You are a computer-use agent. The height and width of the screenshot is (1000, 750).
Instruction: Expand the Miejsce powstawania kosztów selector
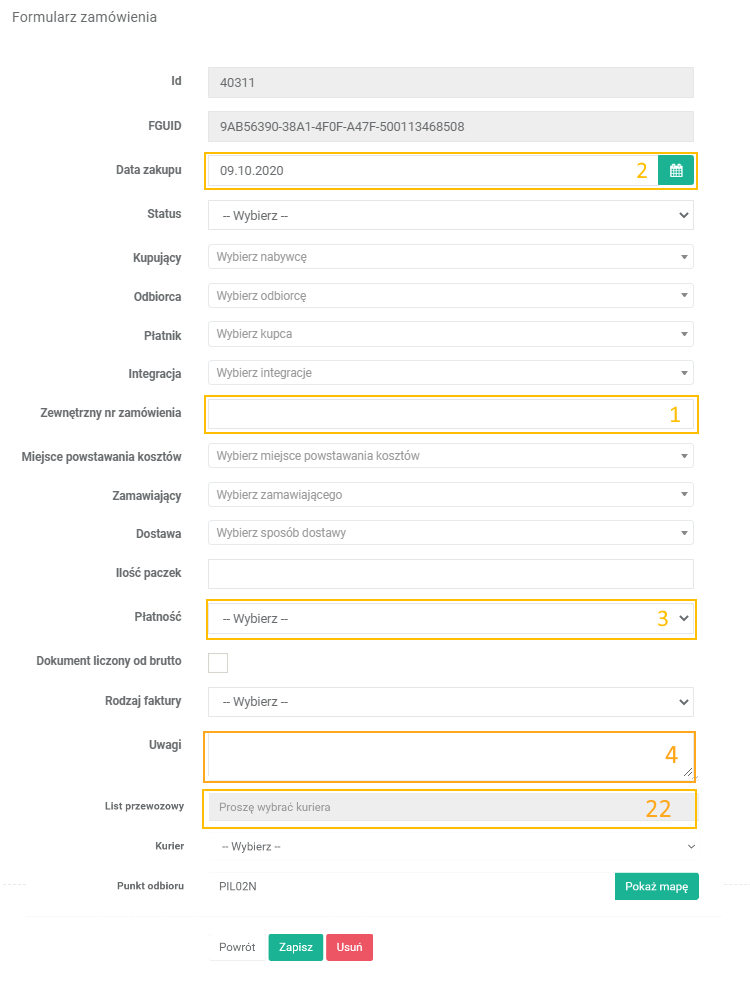450,456
